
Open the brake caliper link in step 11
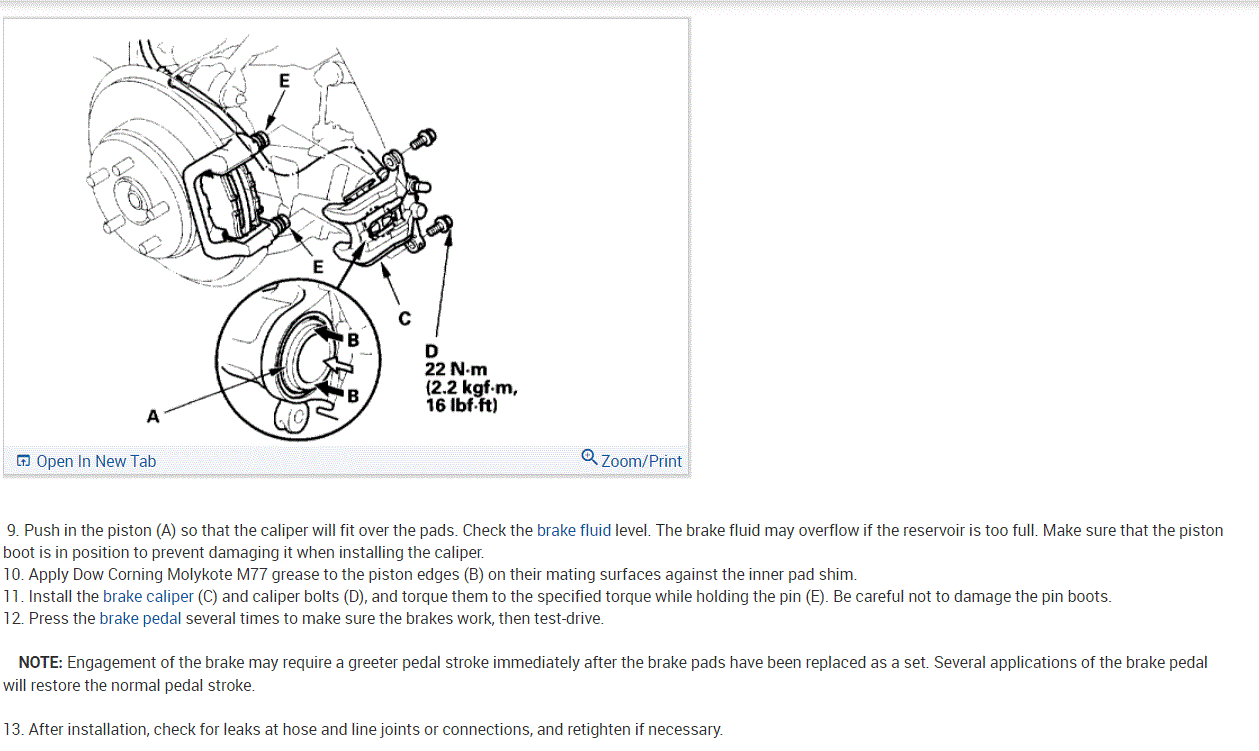(x=148, y=596)
